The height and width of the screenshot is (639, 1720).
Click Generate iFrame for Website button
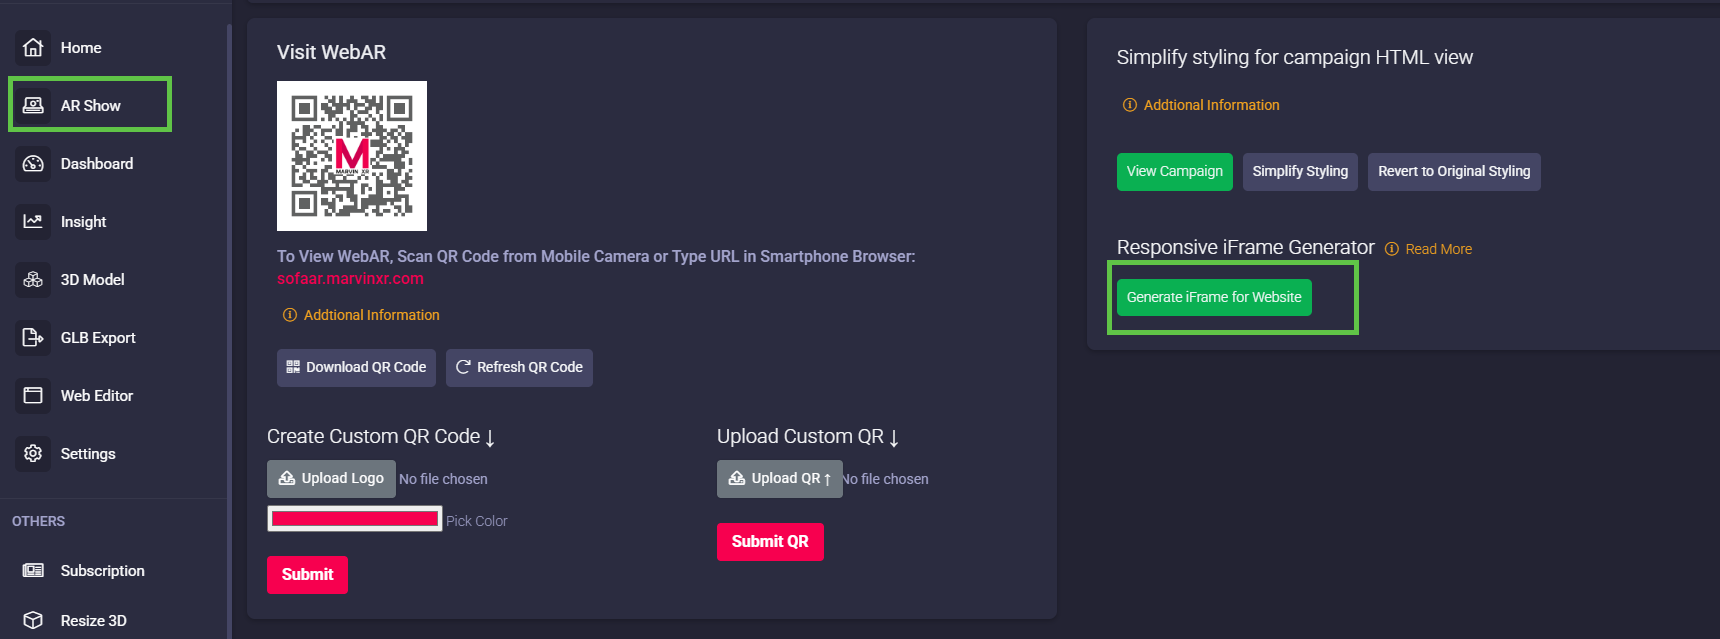(1214, 298)
